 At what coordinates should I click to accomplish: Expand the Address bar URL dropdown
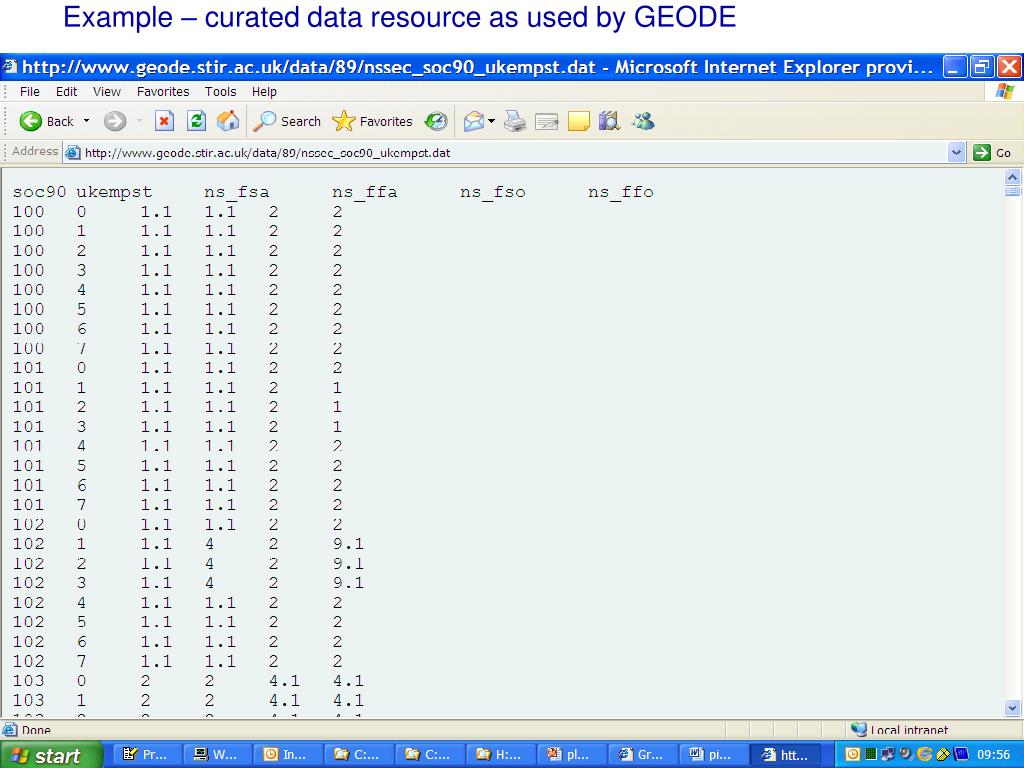[x=956, y=153]
